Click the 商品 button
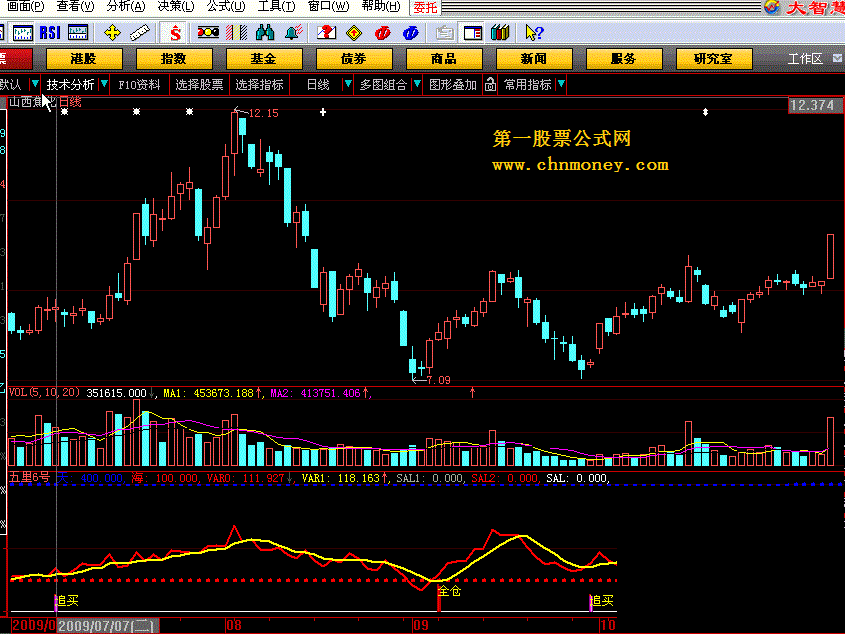Image resolution: width=845 pixels, height=634 pixels. (444, 59)
